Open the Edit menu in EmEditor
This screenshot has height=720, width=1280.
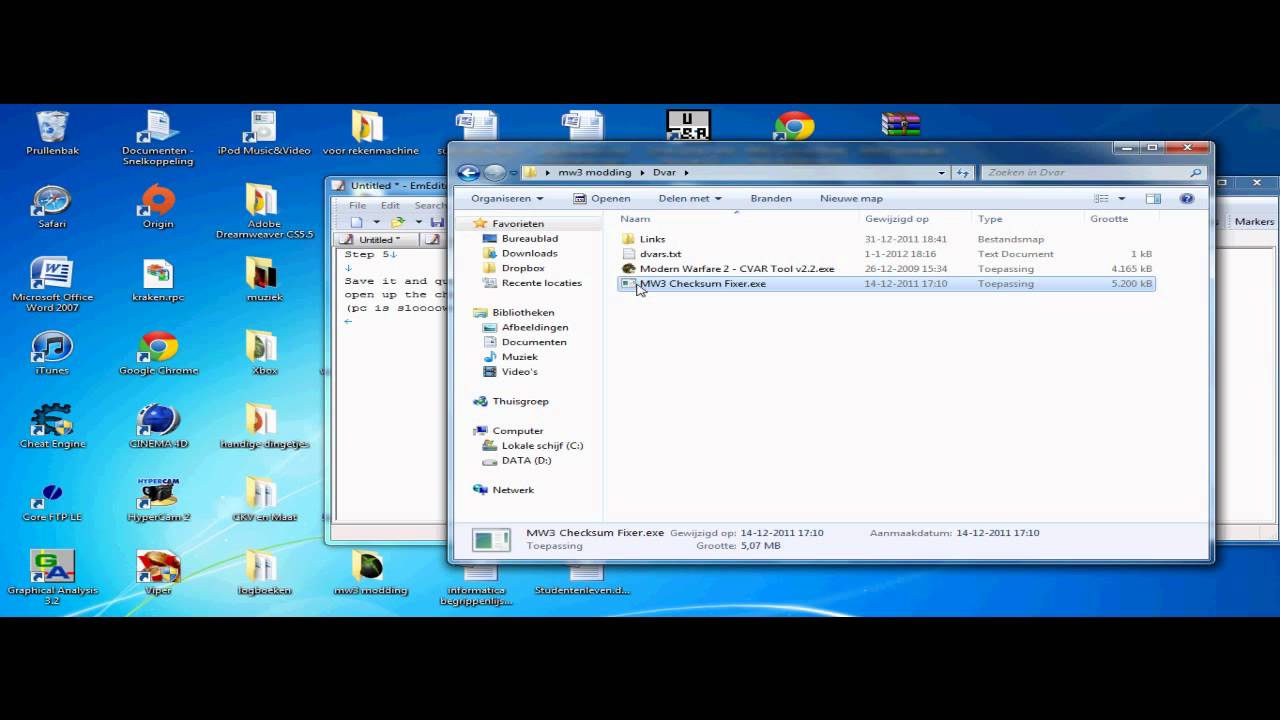[390, 205]
